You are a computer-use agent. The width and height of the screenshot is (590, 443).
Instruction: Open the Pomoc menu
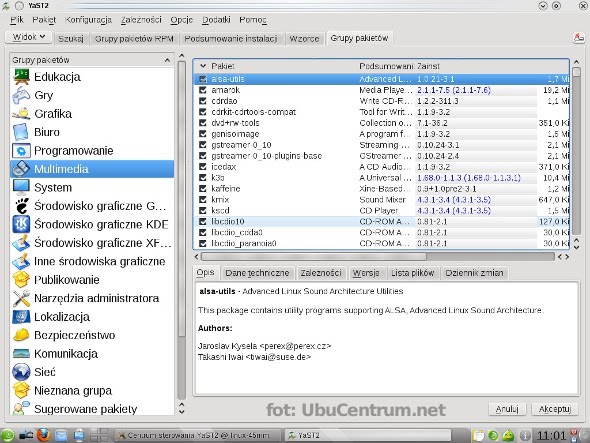(x=253, y=20)
